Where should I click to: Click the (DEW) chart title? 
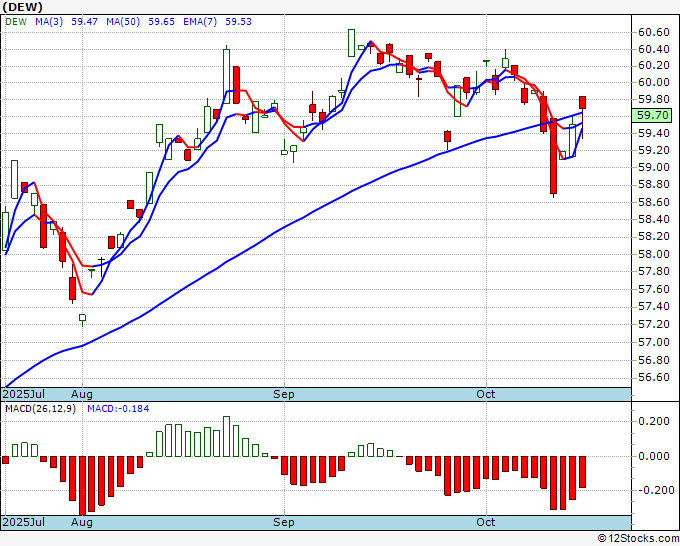pyautogui.click(x=23, y=7)
